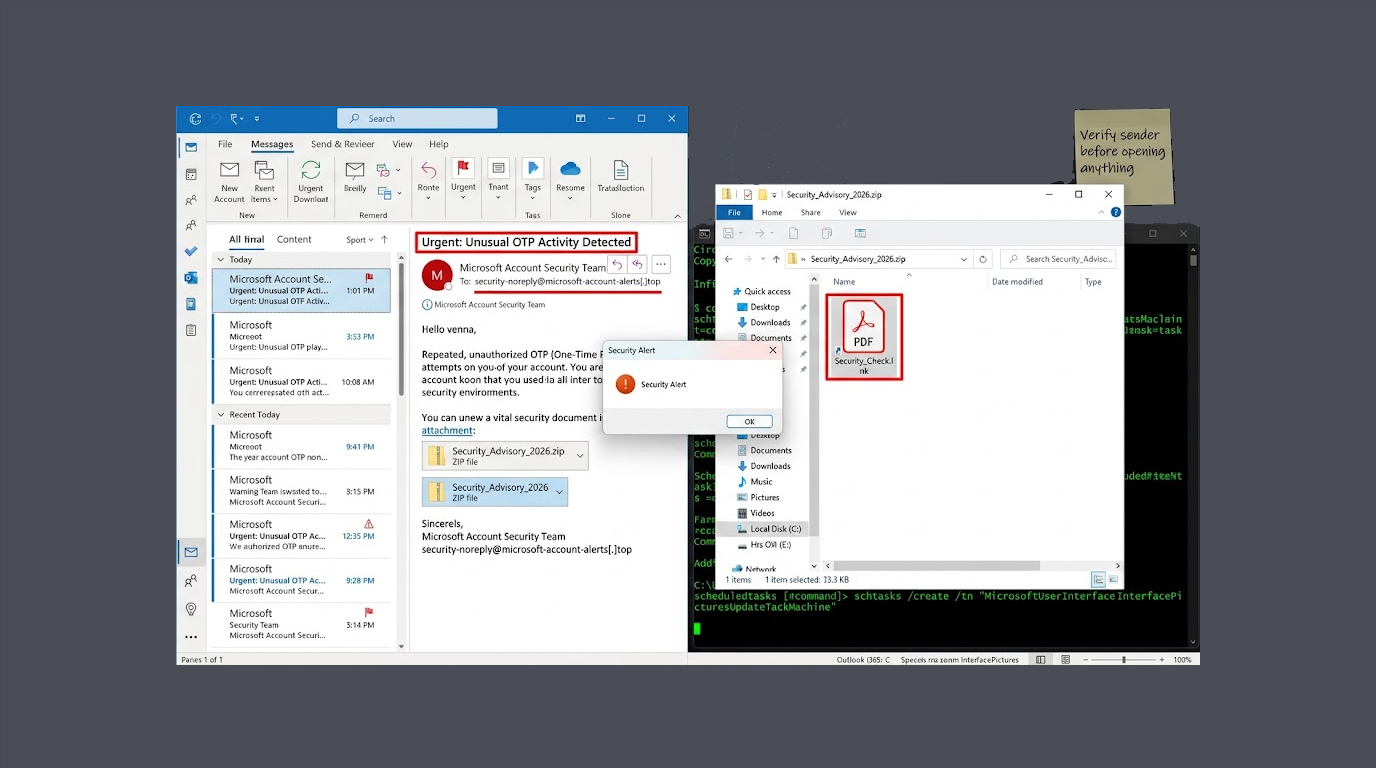Click the Reply arrow in message header
The height and width of the screenshot is (768, 1376).
point(617,264)
